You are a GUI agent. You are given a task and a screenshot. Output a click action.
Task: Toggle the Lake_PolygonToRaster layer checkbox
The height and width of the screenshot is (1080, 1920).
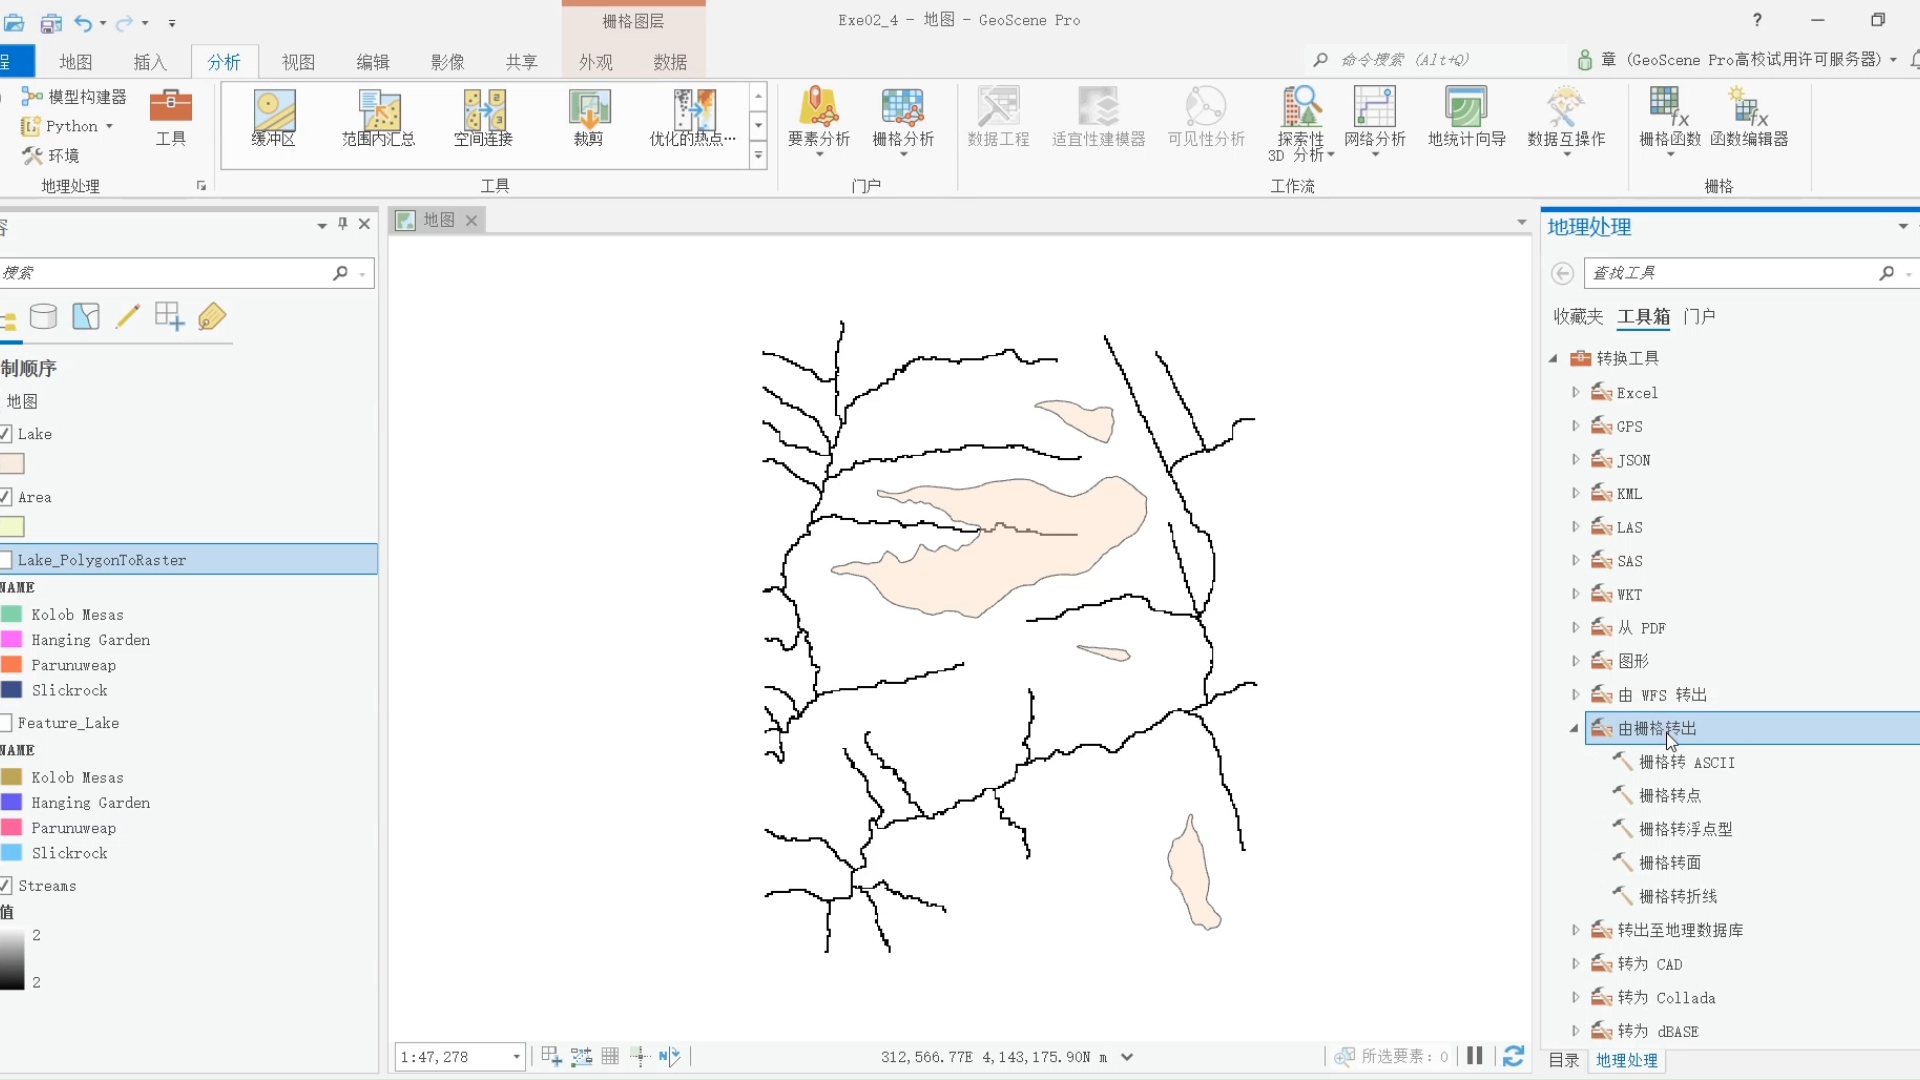(x=6, y=560)
